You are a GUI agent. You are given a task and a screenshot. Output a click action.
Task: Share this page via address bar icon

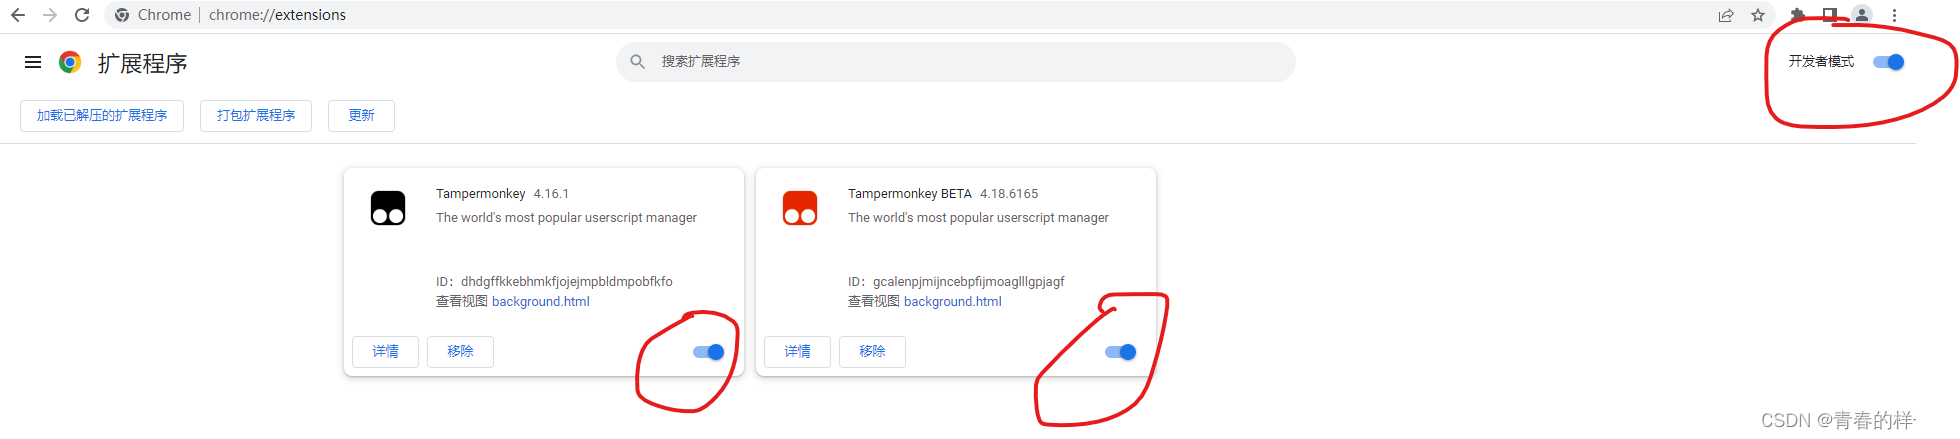click(1726, 15)
